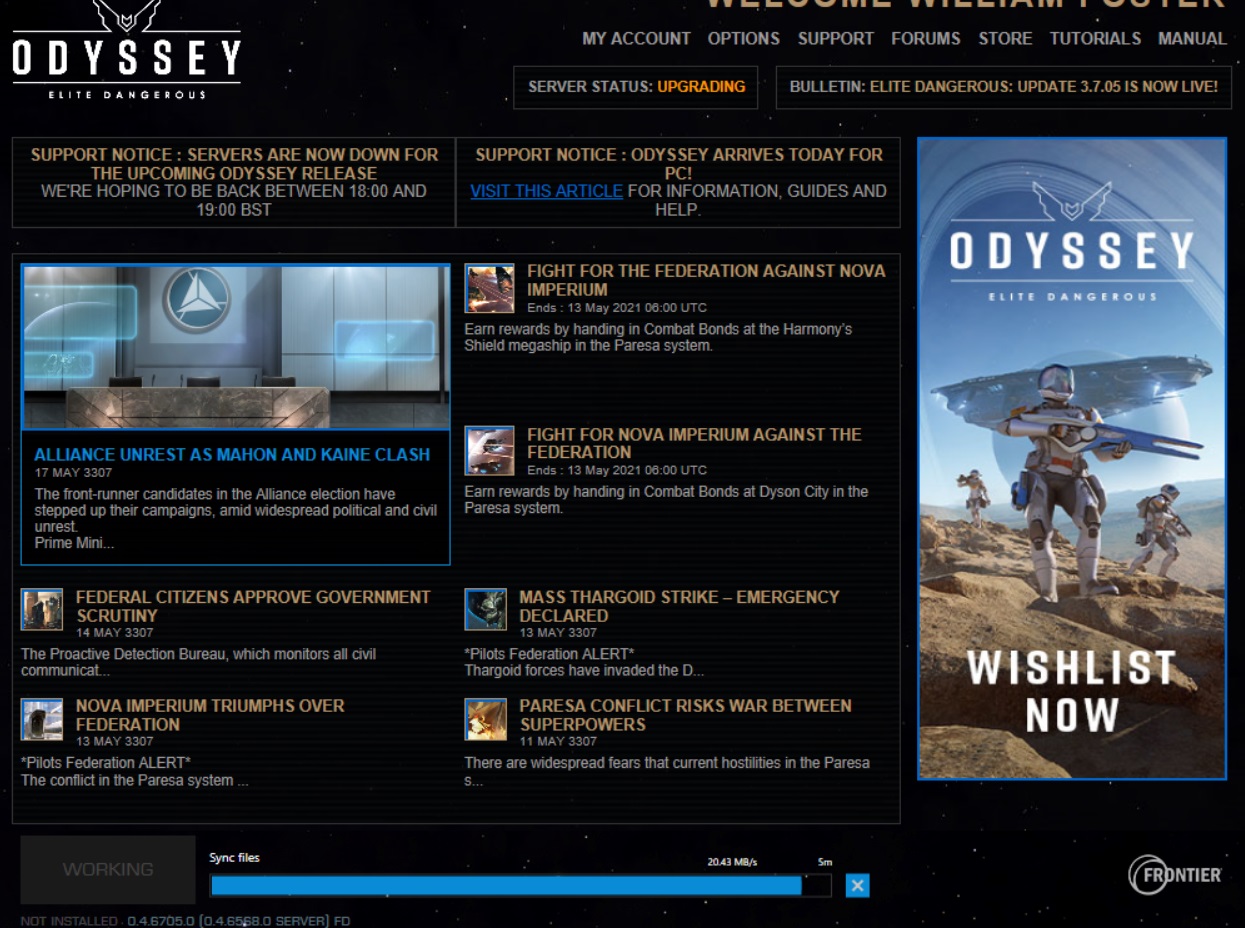Click the Harmony's Shield megaship description
Screen dimensions: 1245x928
point(658,337)
